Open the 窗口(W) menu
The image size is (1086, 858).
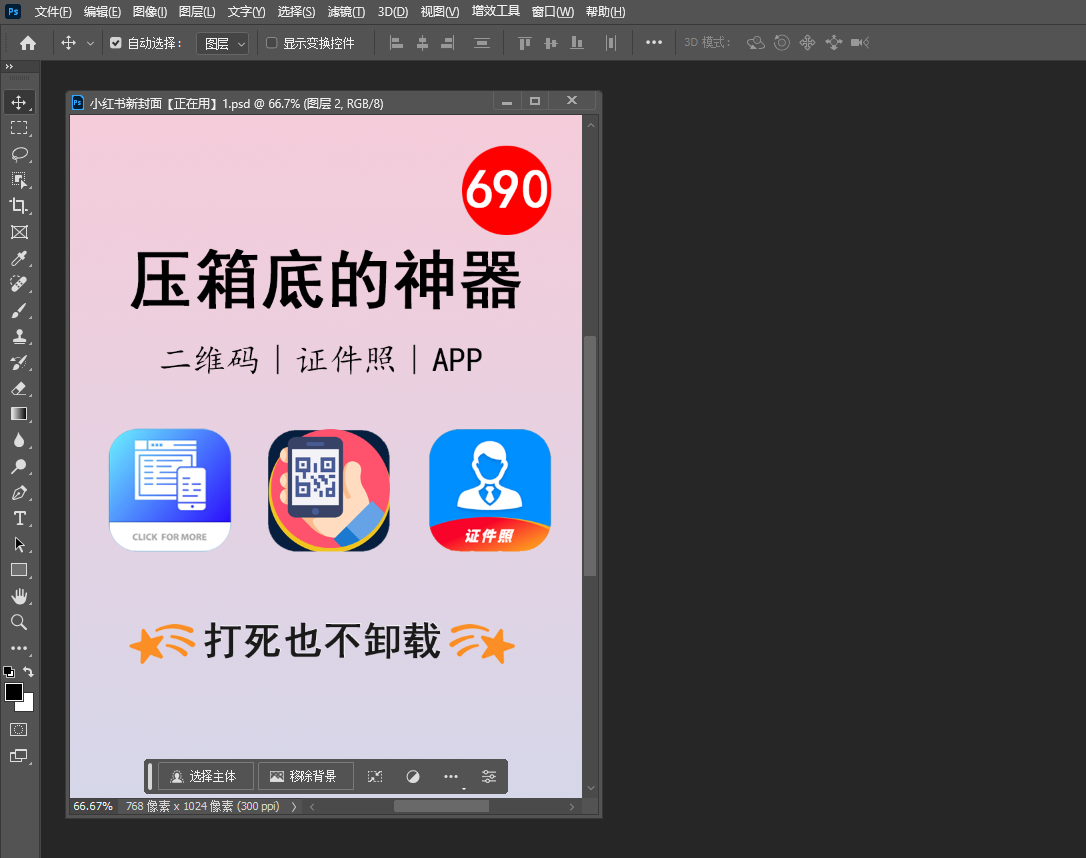[x=553, y=12]
